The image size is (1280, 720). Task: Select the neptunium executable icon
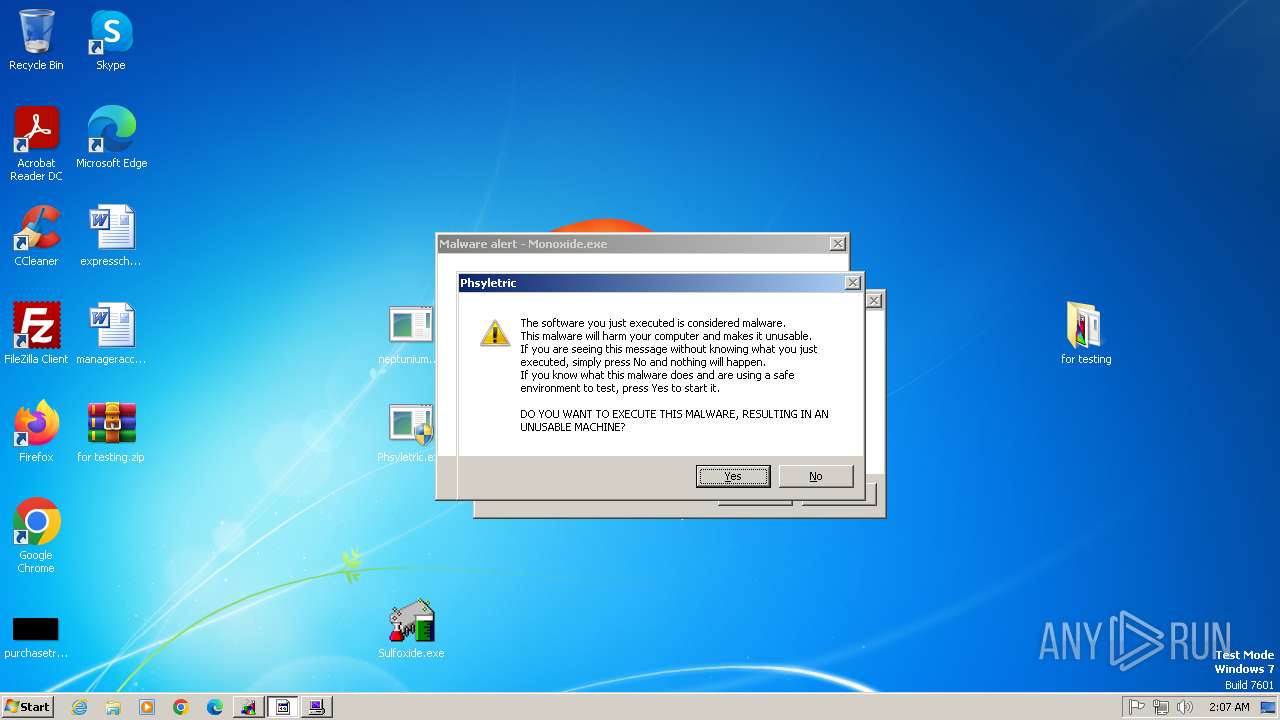410,334
